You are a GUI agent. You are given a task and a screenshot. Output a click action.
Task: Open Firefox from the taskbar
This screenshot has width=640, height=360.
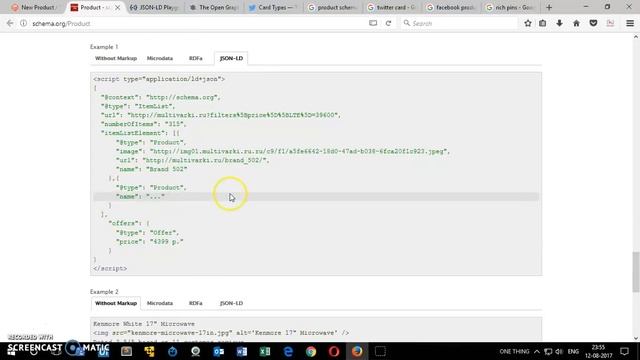357,351
